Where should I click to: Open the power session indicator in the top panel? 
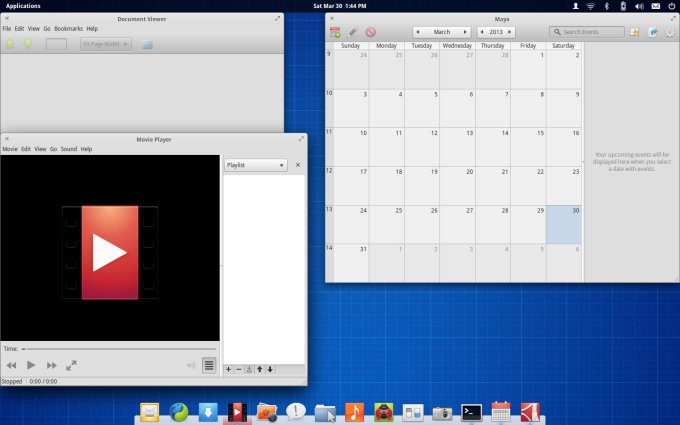pyautogui.click(x=672, y=6)
